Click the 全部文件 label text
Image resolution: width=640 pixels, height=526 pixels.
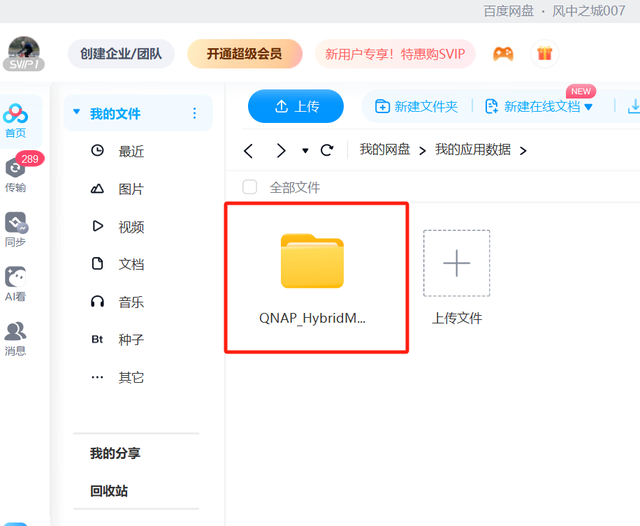(295, 188)
